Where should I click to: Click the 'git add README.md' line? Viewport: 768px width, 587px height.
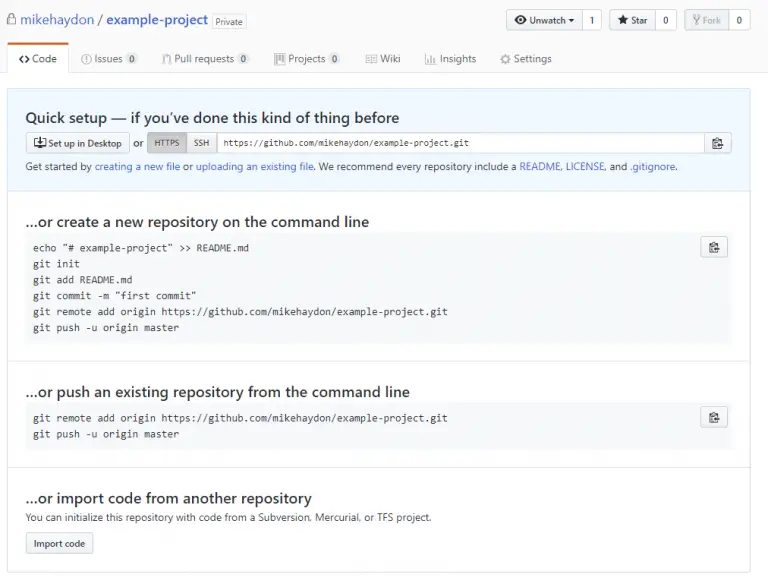[82, 280]
